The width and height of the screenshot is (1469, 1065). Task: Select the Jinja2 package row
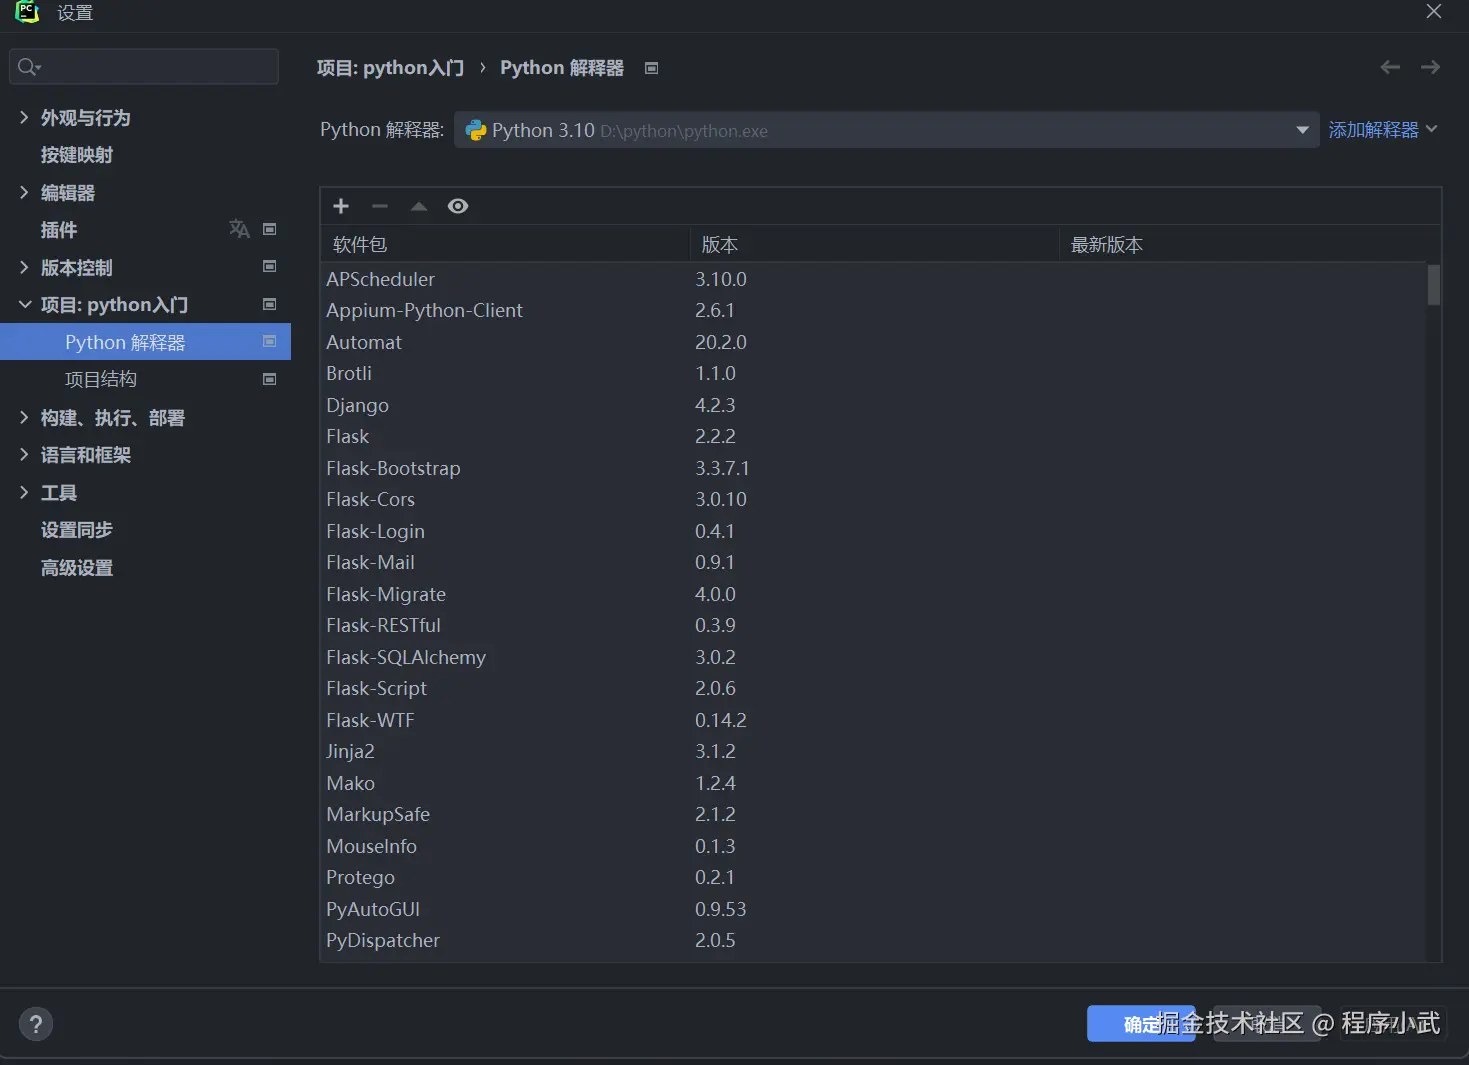873,751
